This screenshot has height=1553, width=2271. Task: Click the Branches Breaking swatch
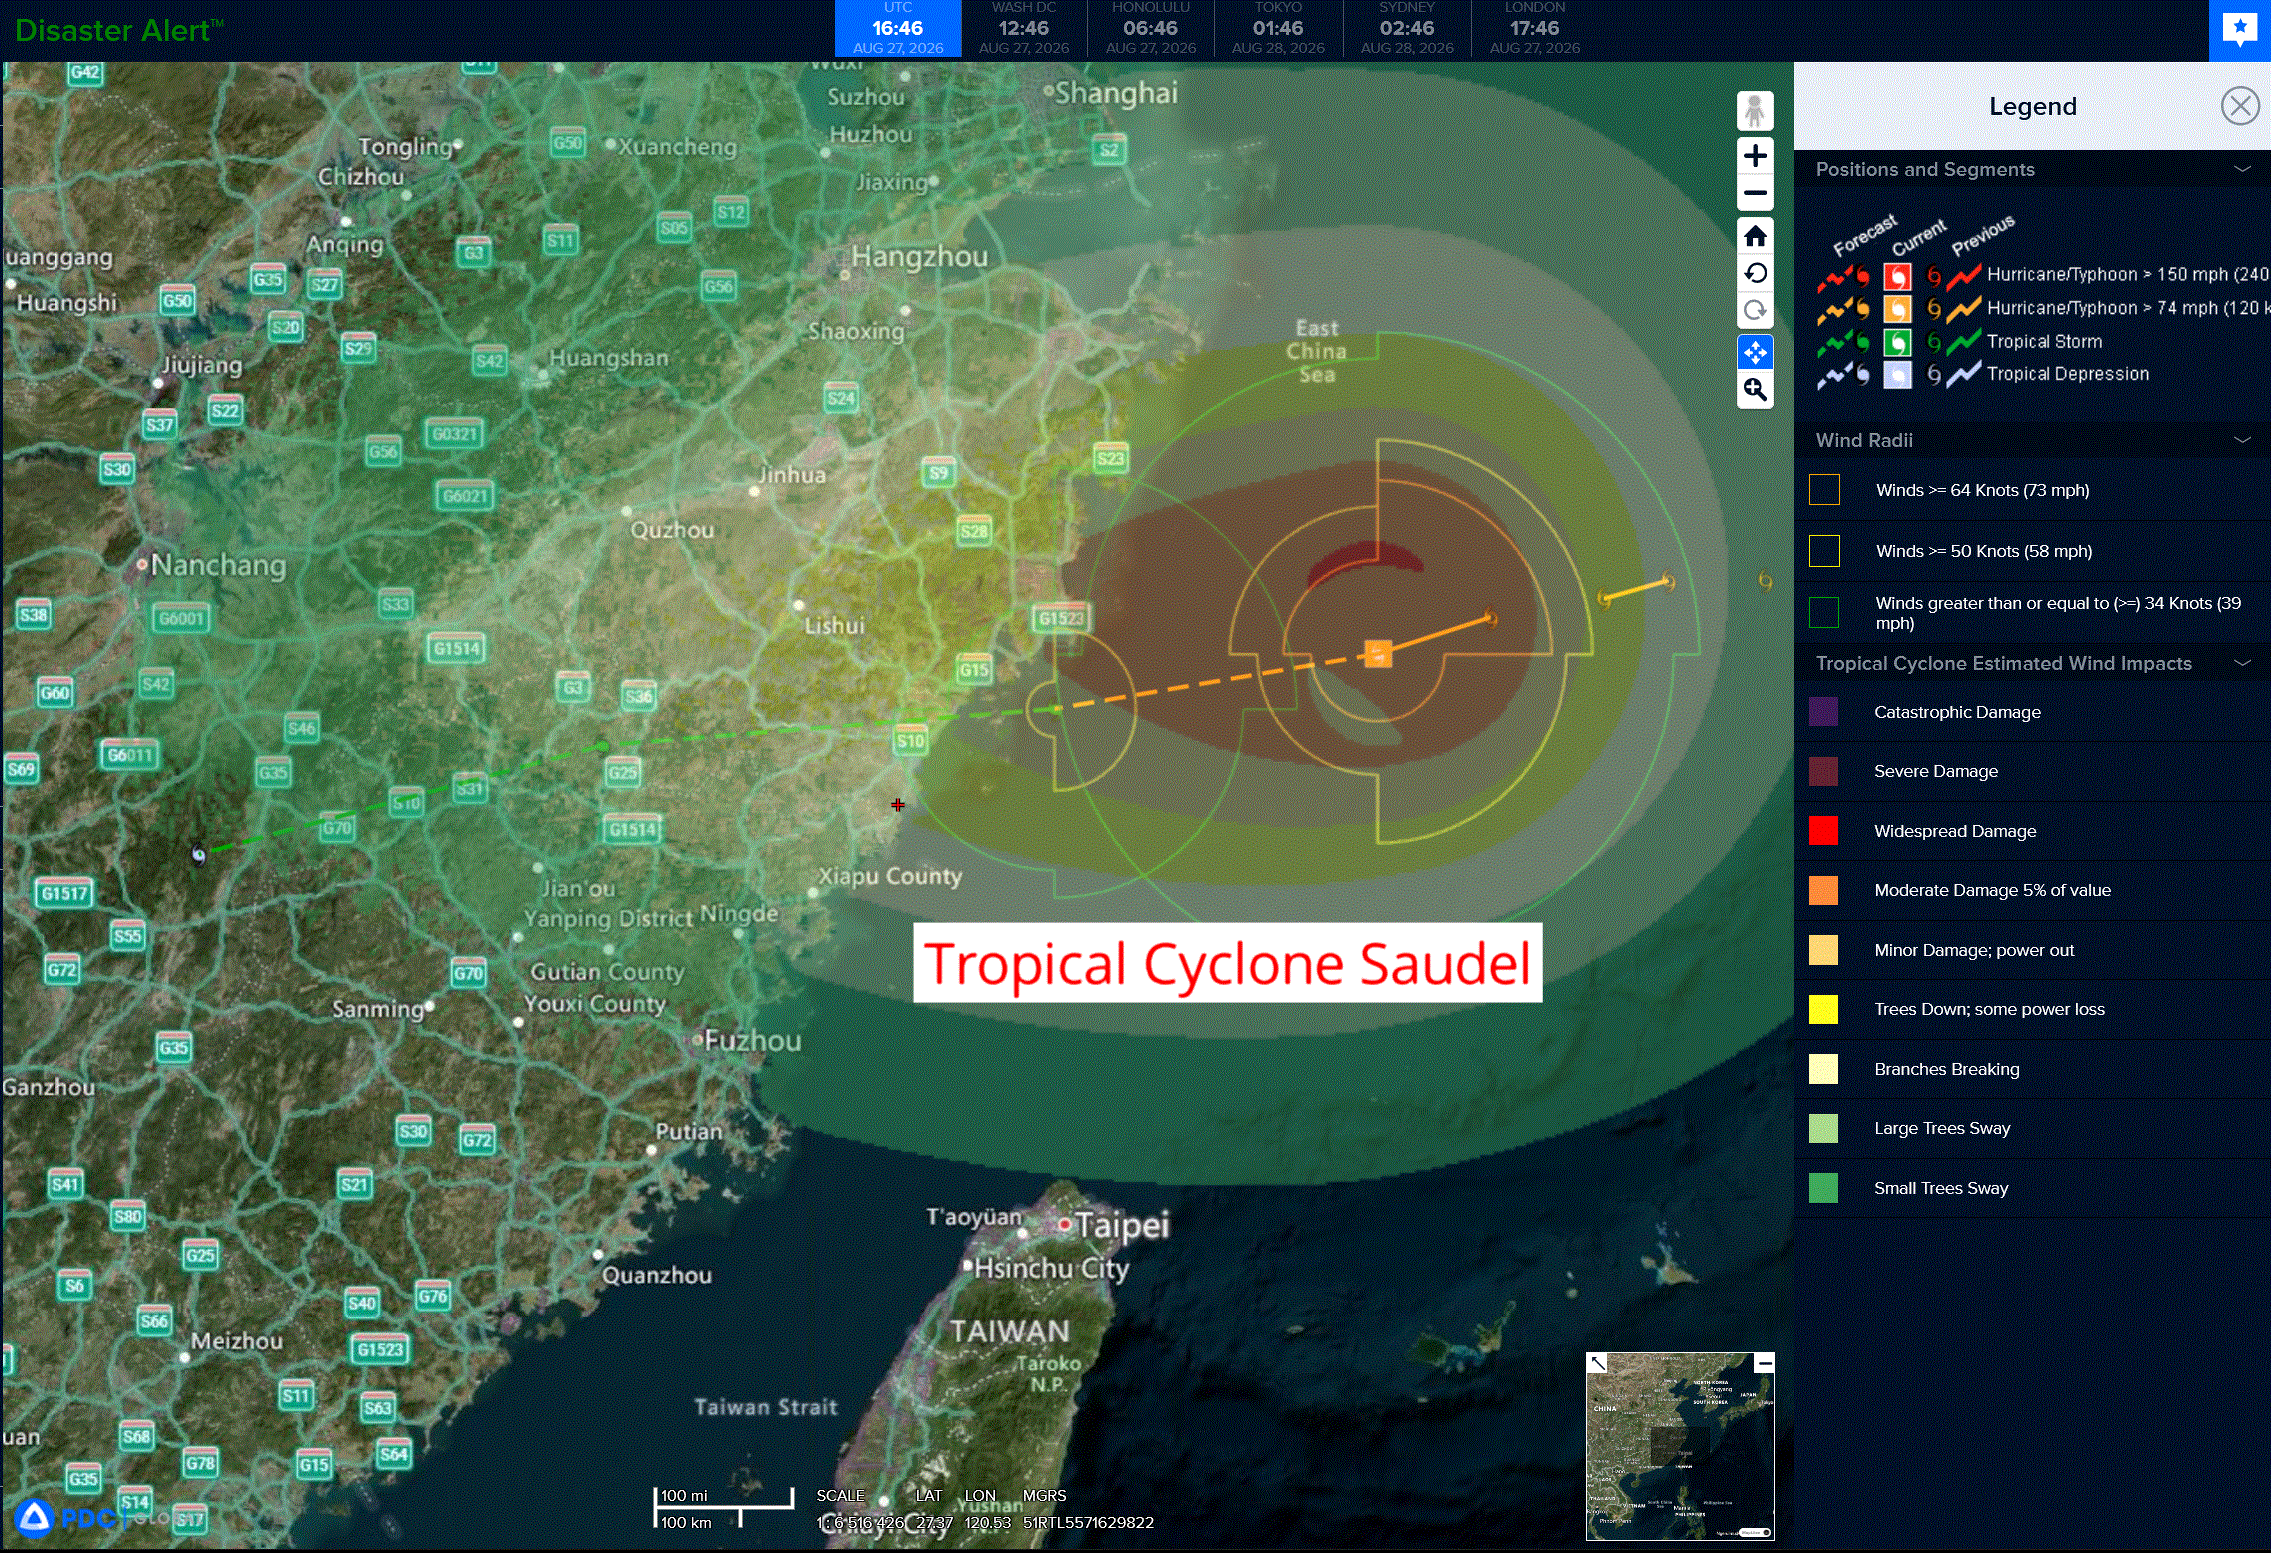1824,1069
